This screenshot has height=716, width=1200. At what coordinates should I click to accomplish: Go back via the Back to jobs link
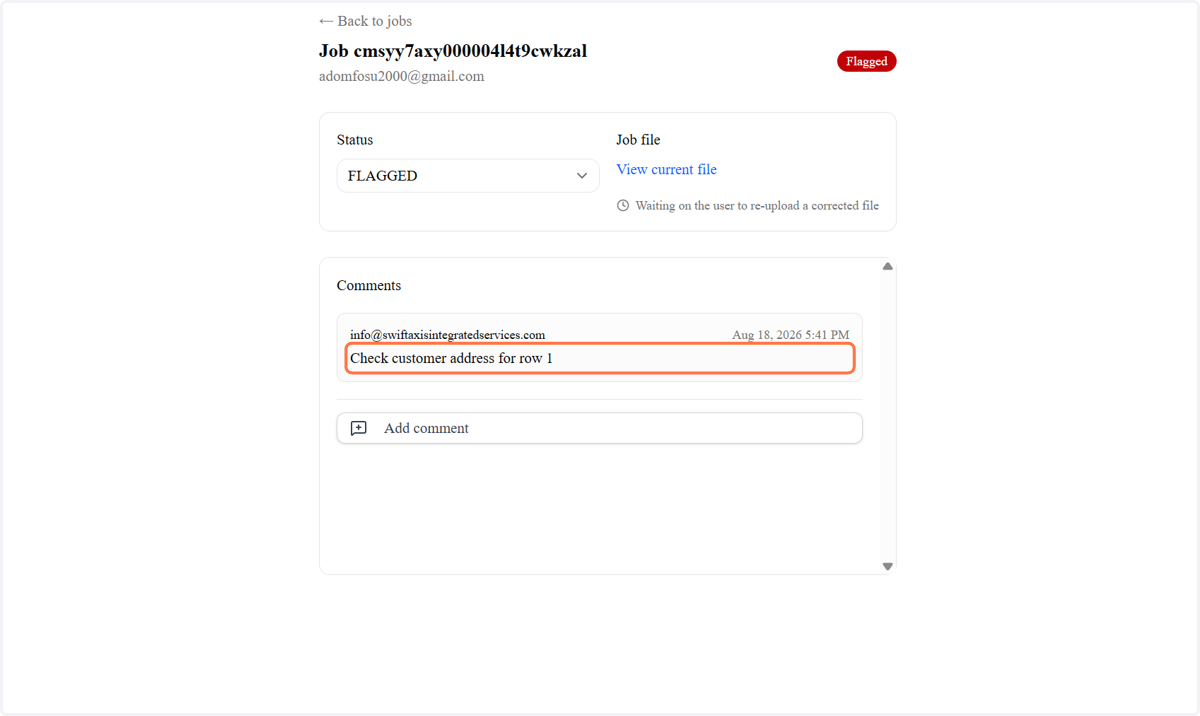coord(365,21)
